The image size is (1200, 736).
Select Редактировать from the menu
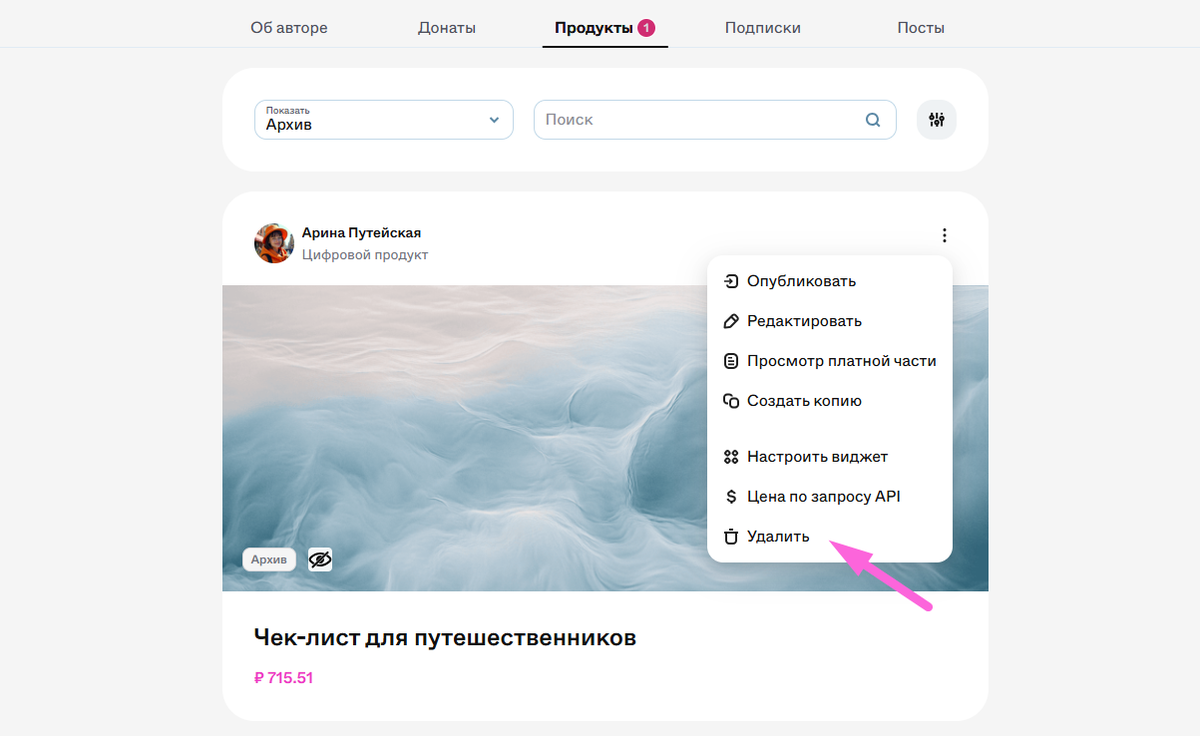point(829,321)
